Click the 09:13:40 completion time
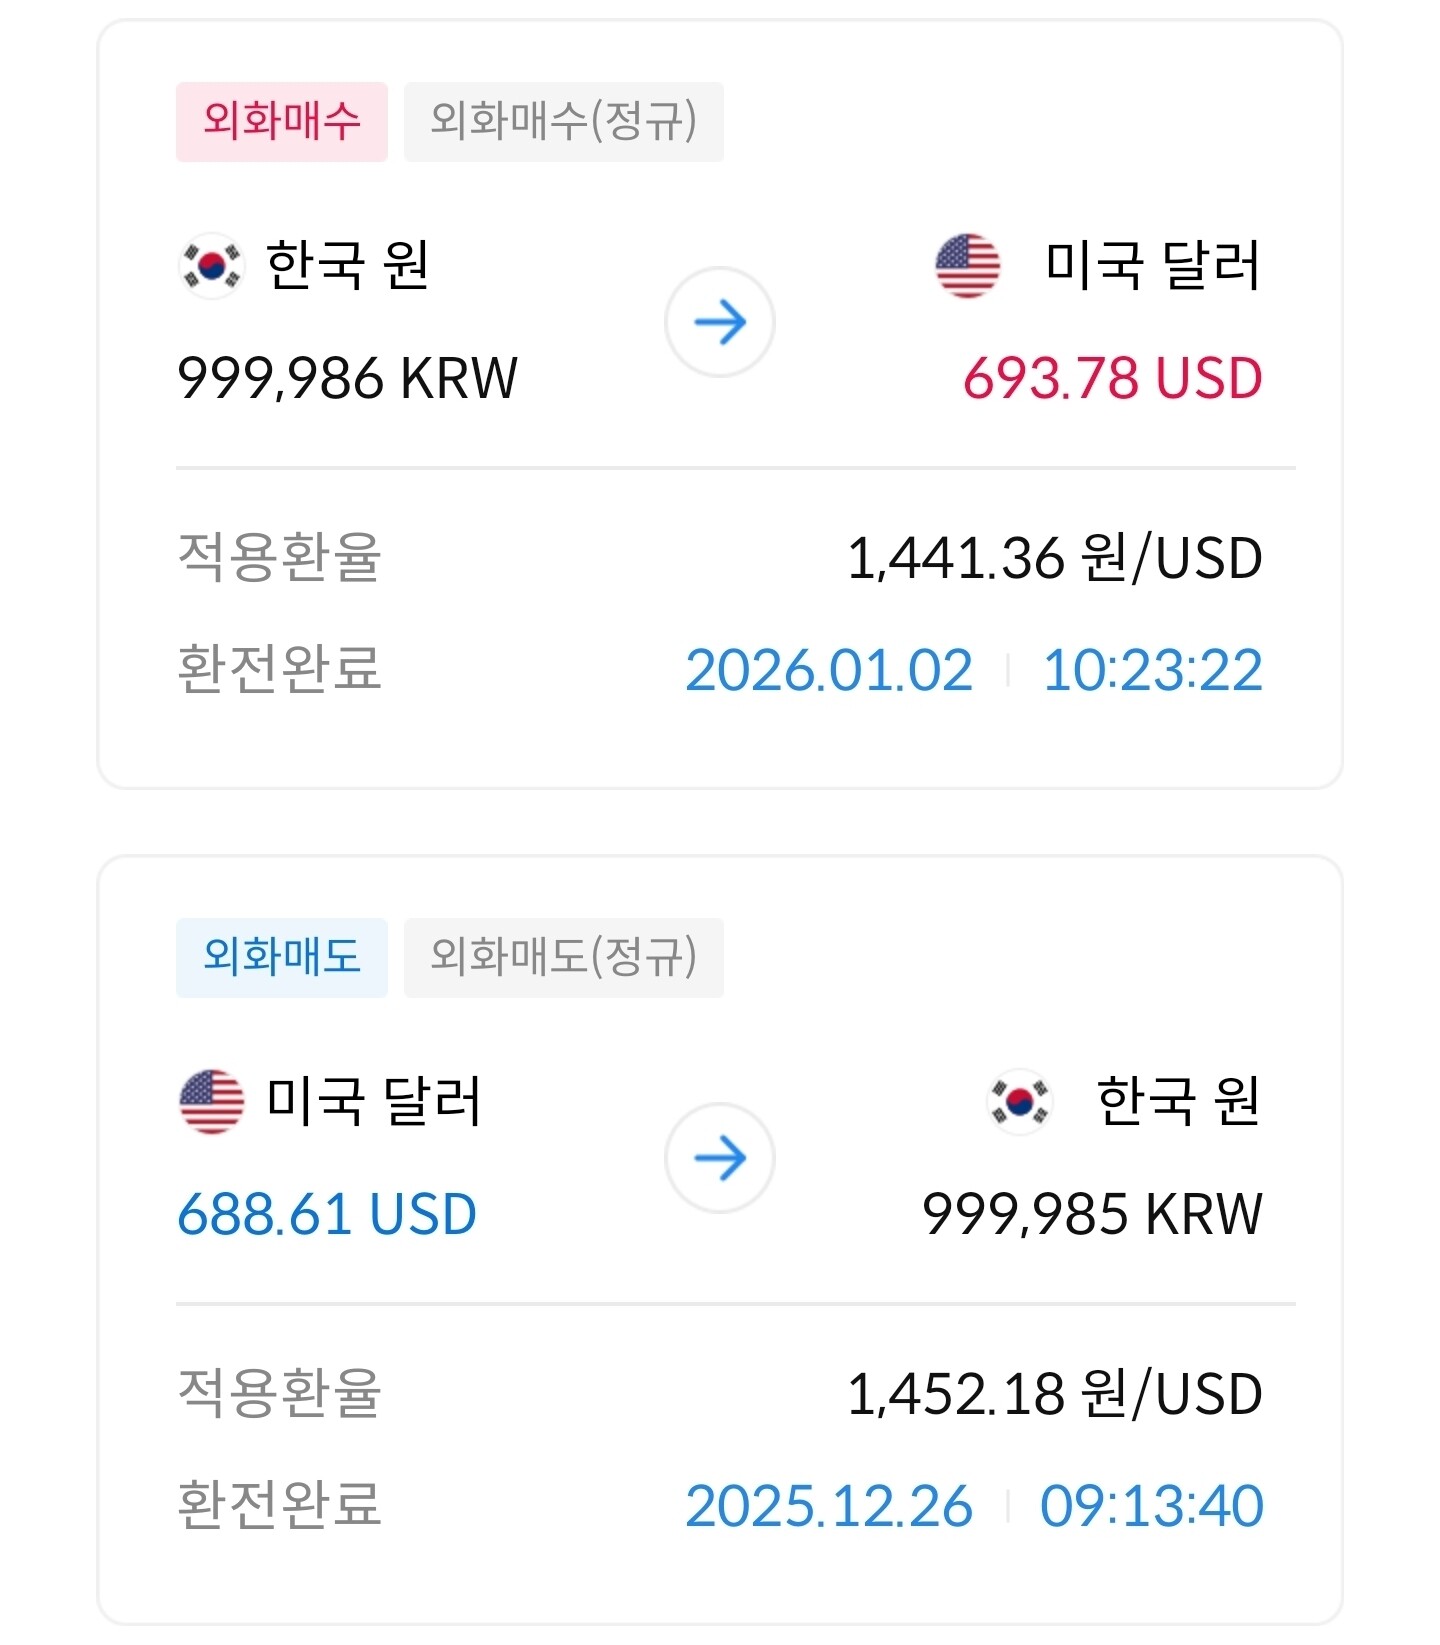Image resolution: width=1440 pixels, height=1645 pixels. pos(1152,1506)
